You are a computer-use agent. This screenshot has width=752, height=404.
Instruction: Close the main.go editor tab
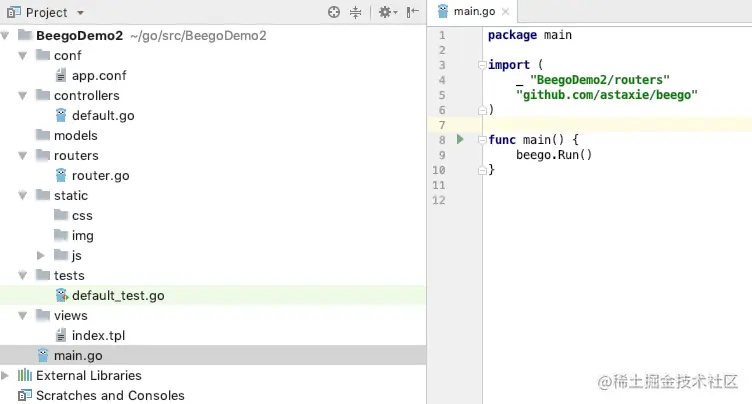click(505, 12)
